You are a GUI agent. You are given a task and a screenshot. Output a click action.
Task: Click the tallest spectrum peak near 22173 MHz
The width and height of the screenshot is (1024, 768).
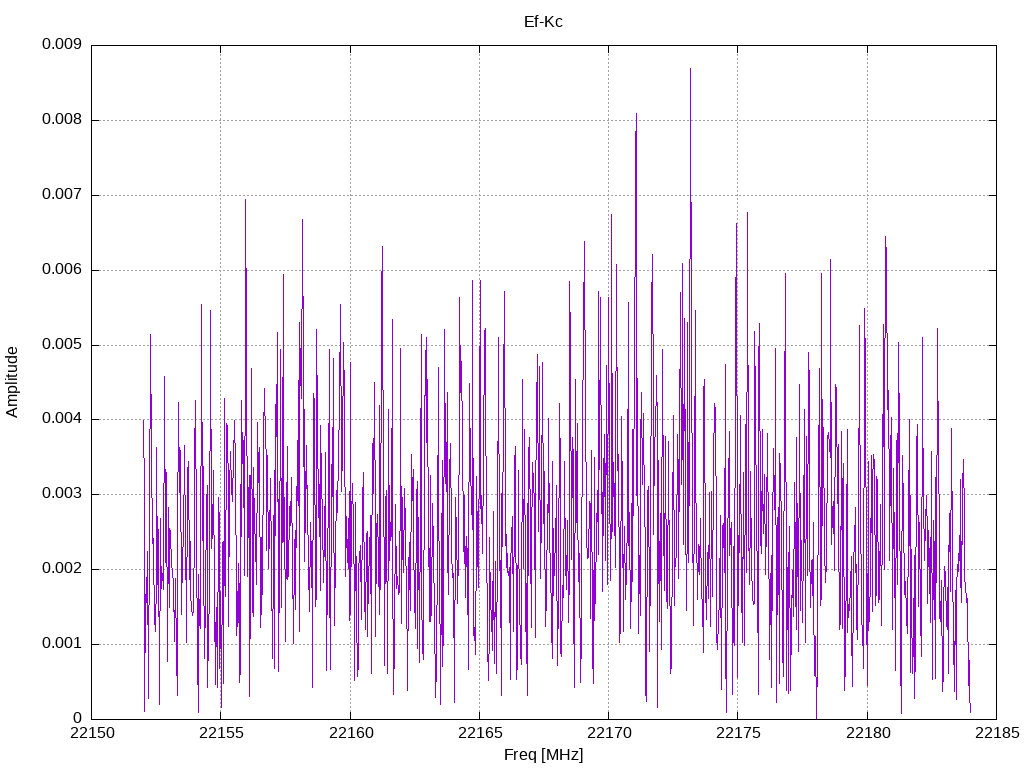(x=690, y=69)
